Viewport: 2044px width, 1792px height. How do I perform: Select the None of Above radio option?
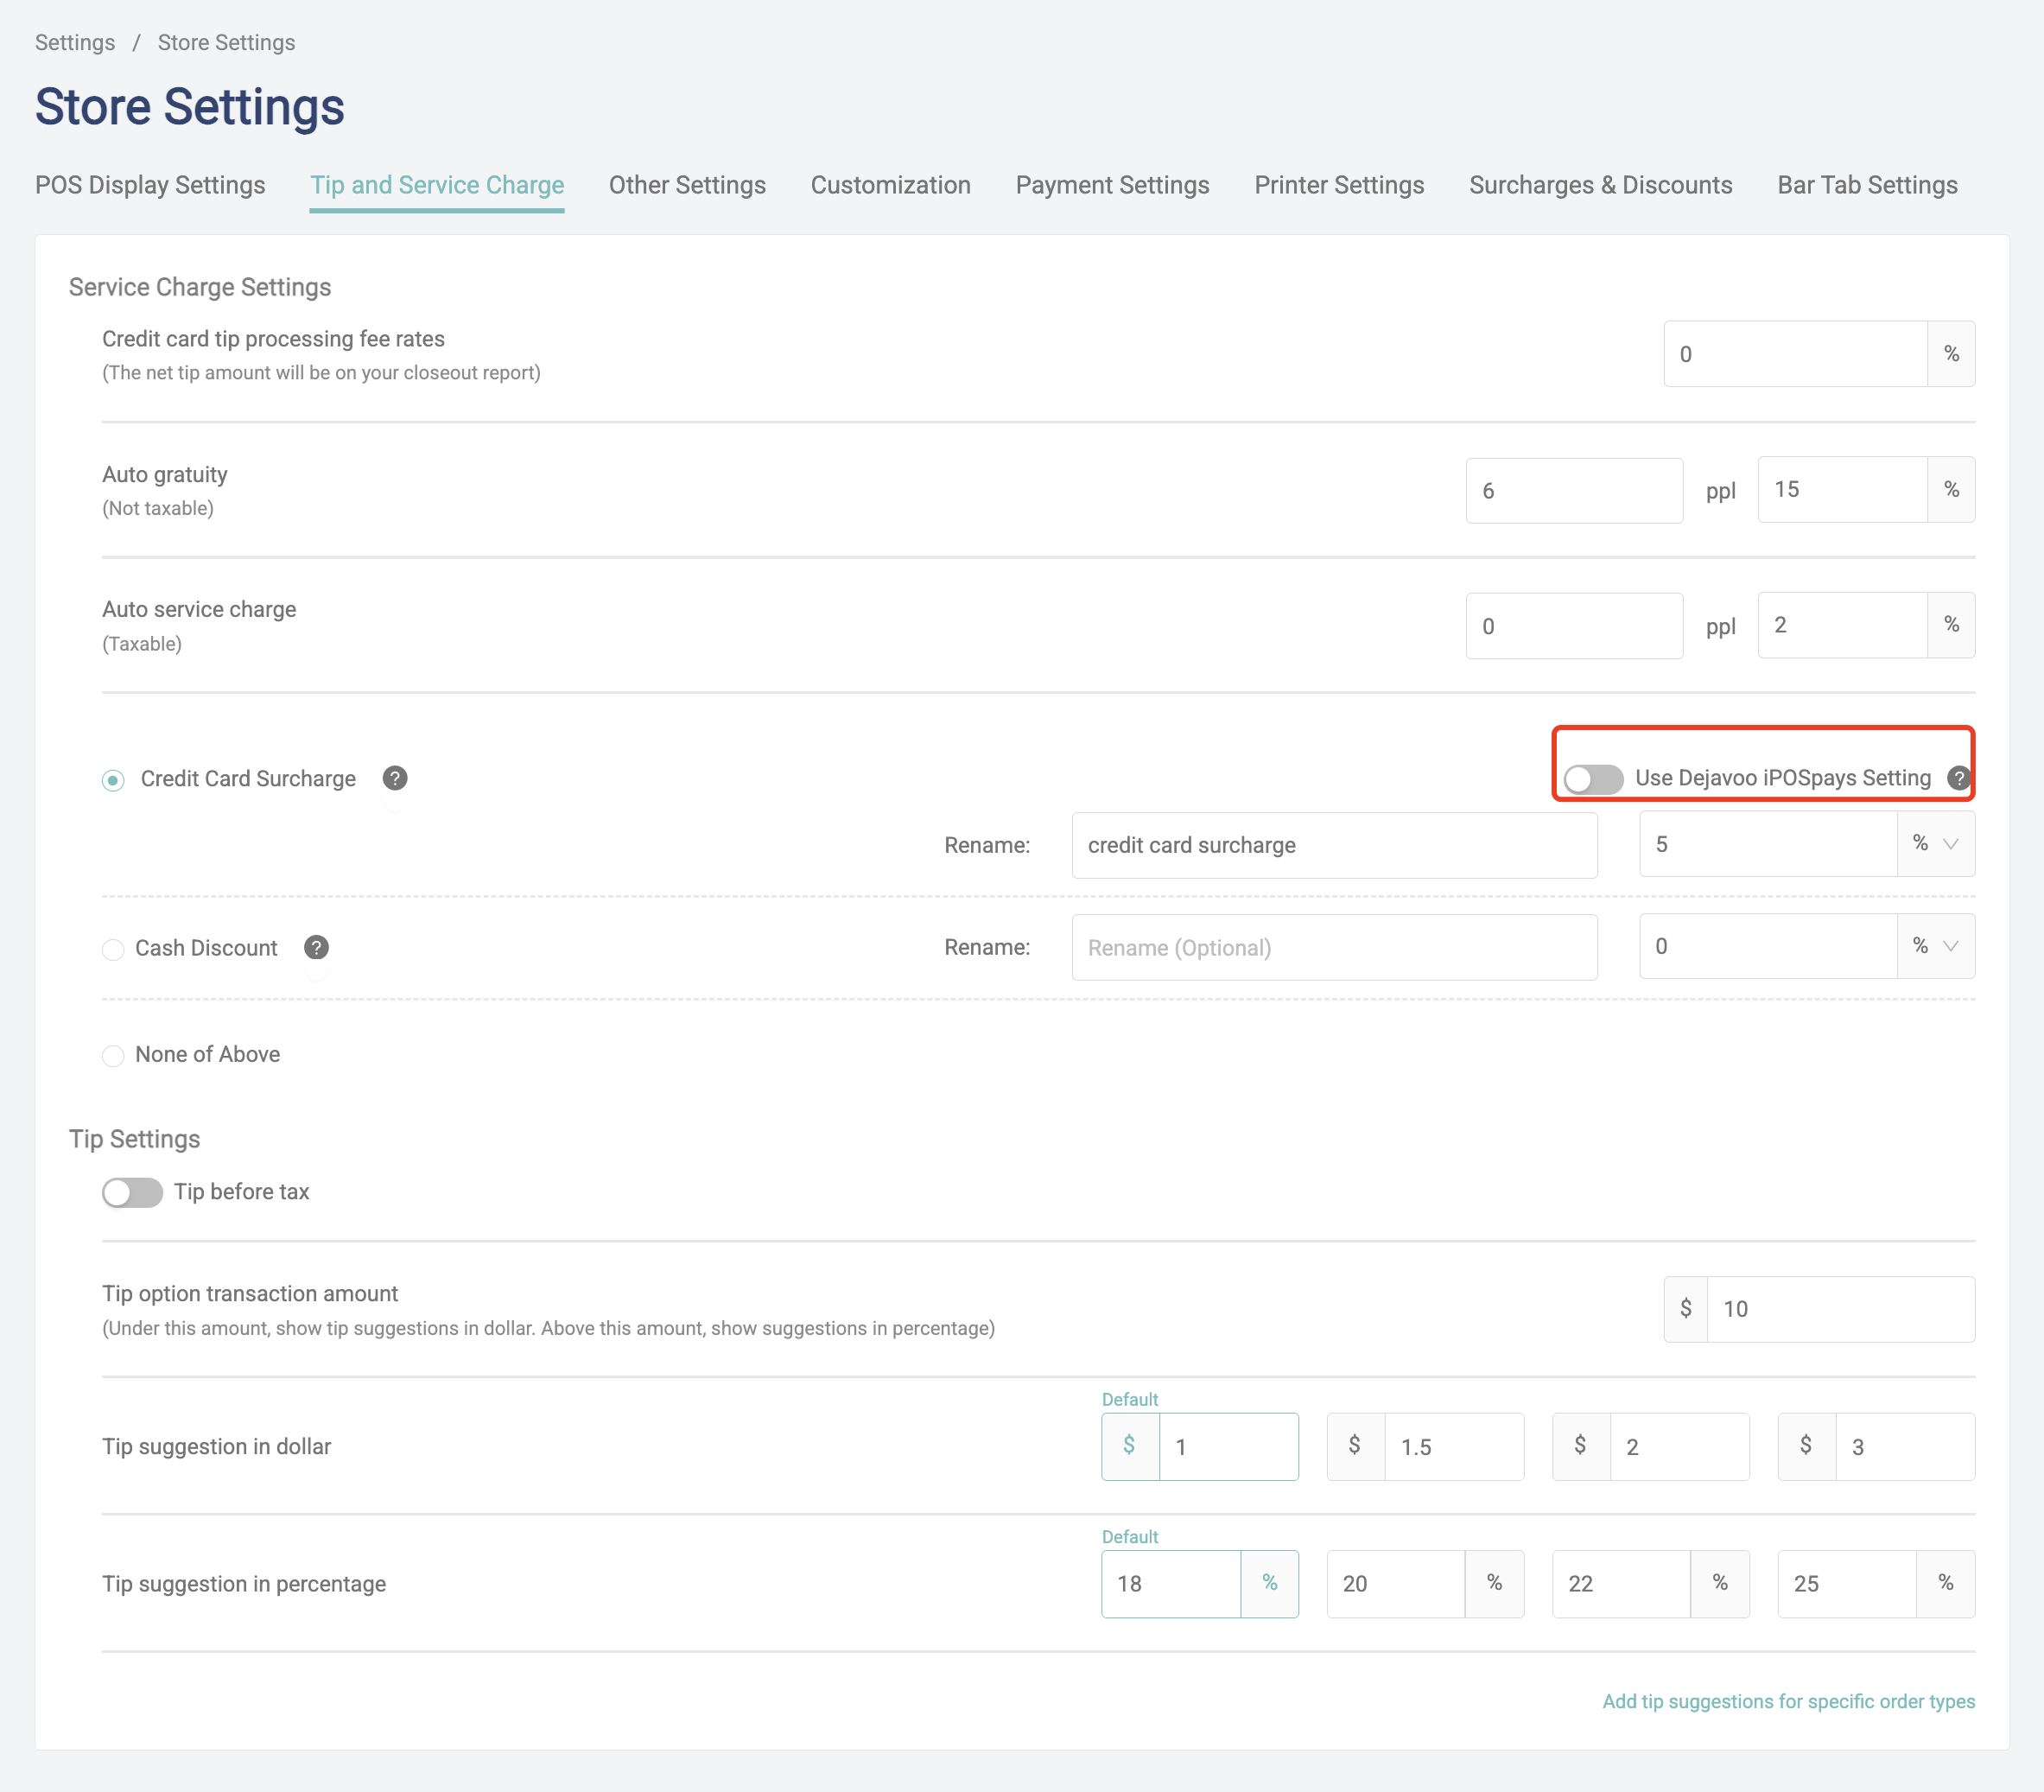pos(113,1056)
